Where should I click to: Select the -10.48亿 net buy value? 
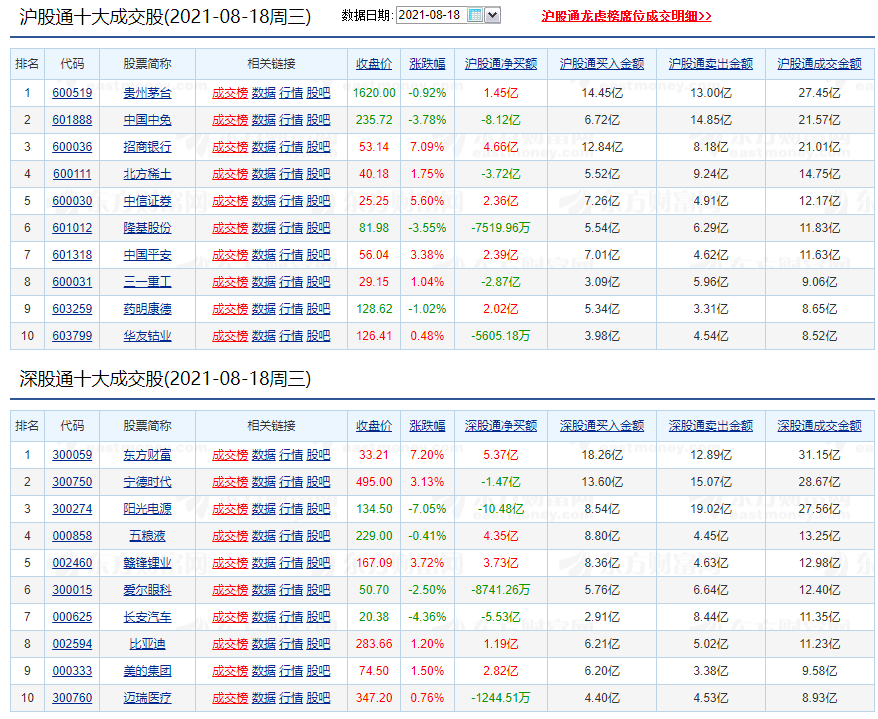[x=501, y=509]
